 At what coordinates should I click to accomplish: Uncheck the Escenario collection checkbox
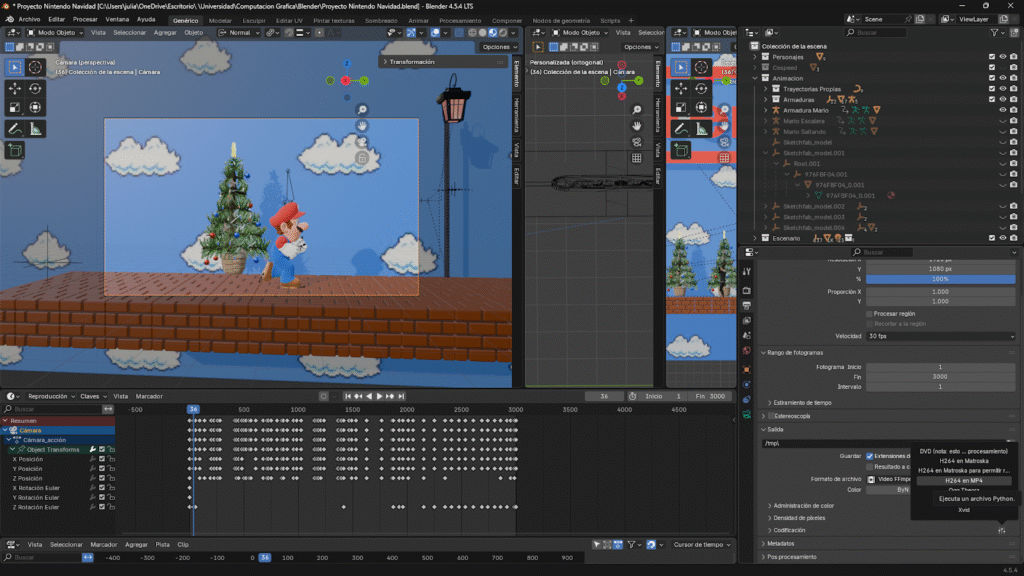tap(992, 239)
